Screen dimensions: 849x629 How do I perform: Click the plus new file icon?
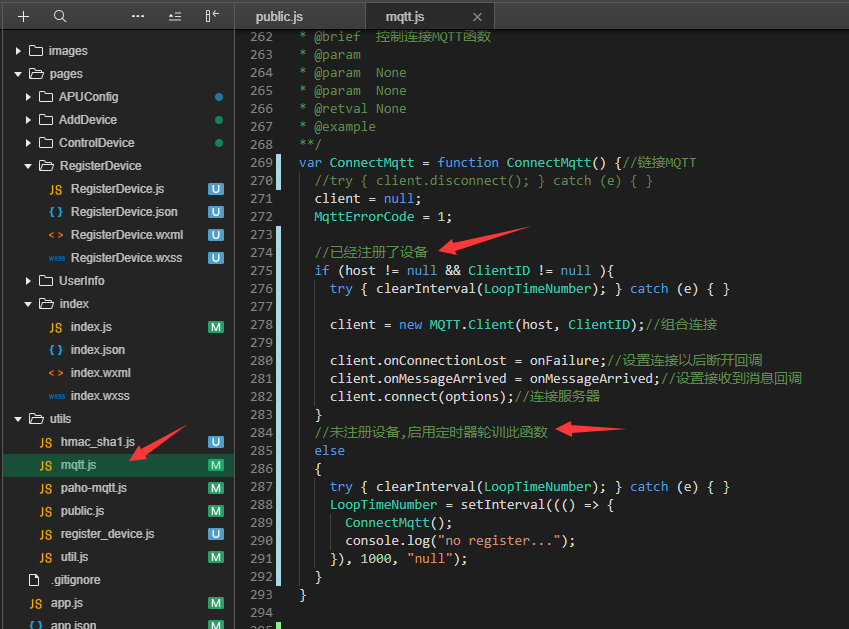pos(23,17)
